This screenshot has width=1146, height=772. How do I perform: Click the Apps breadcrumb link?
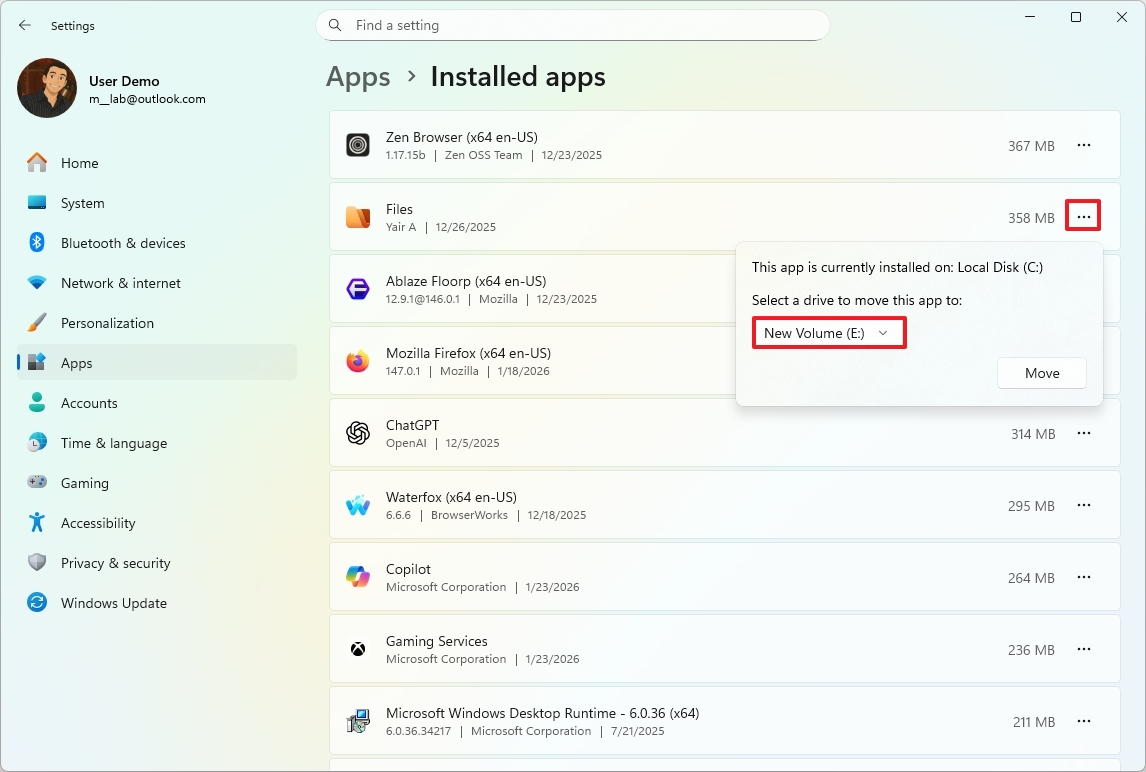click(358, 77)
